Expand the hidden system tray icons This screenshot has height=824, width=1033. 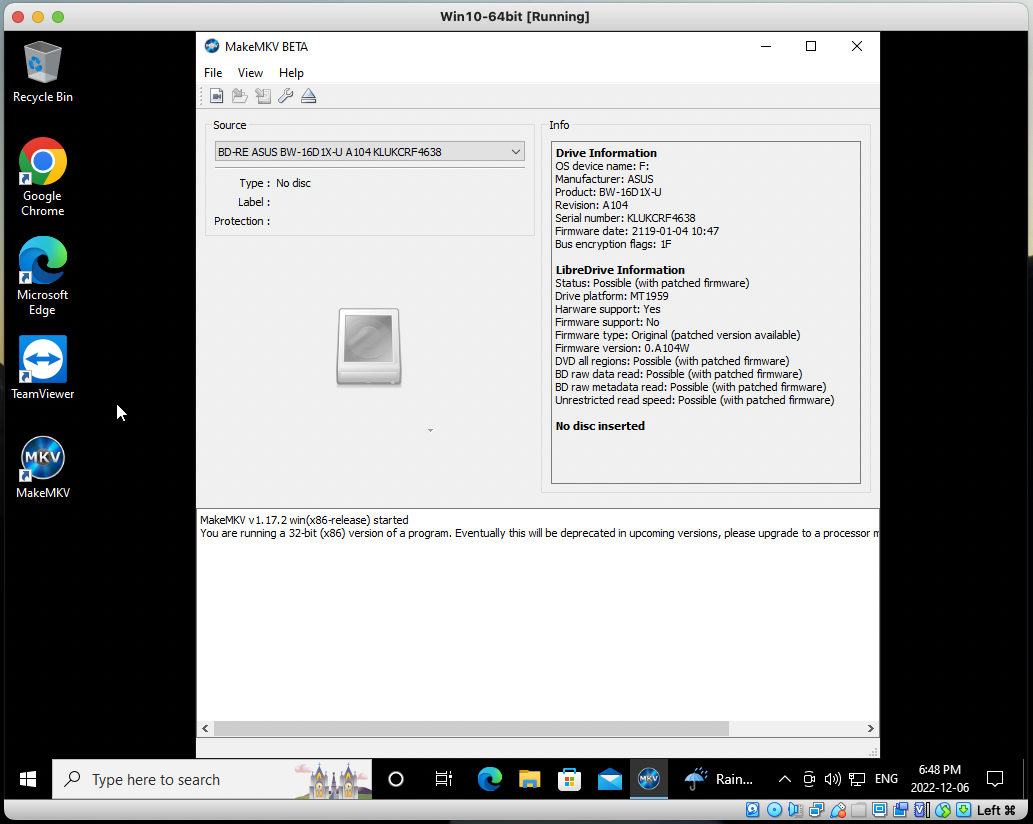tap(785, 779)
